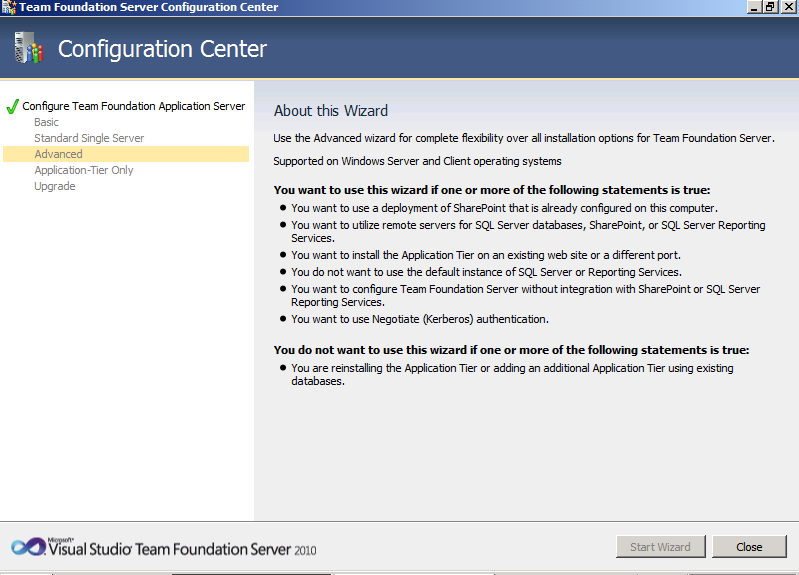The width and height of the screenshot is (799, 575).
Task: Close window using title bar X
Action: click(x=788, y=7)
